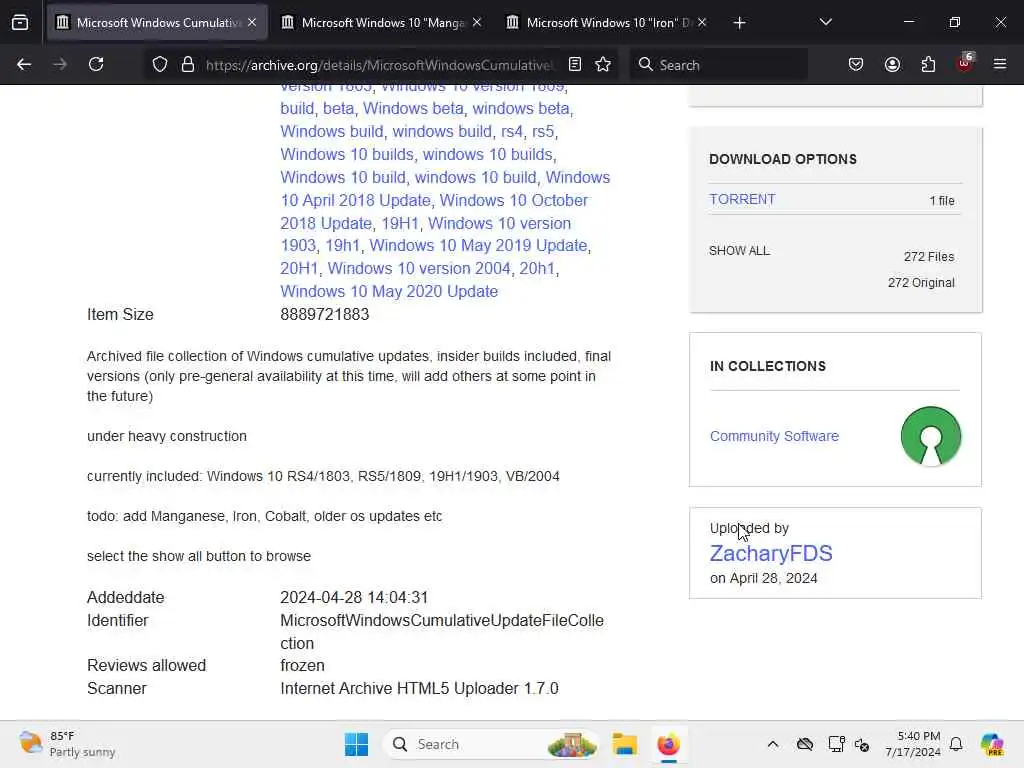Bookmark this page with star
1024x768 pixels.
603,64
